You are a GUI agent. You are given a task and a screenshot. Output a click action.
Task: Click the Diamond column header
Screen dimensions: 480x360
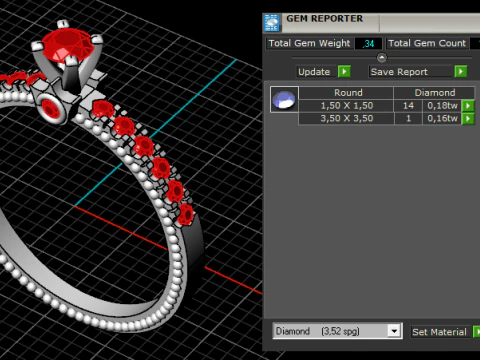(434, 93)
